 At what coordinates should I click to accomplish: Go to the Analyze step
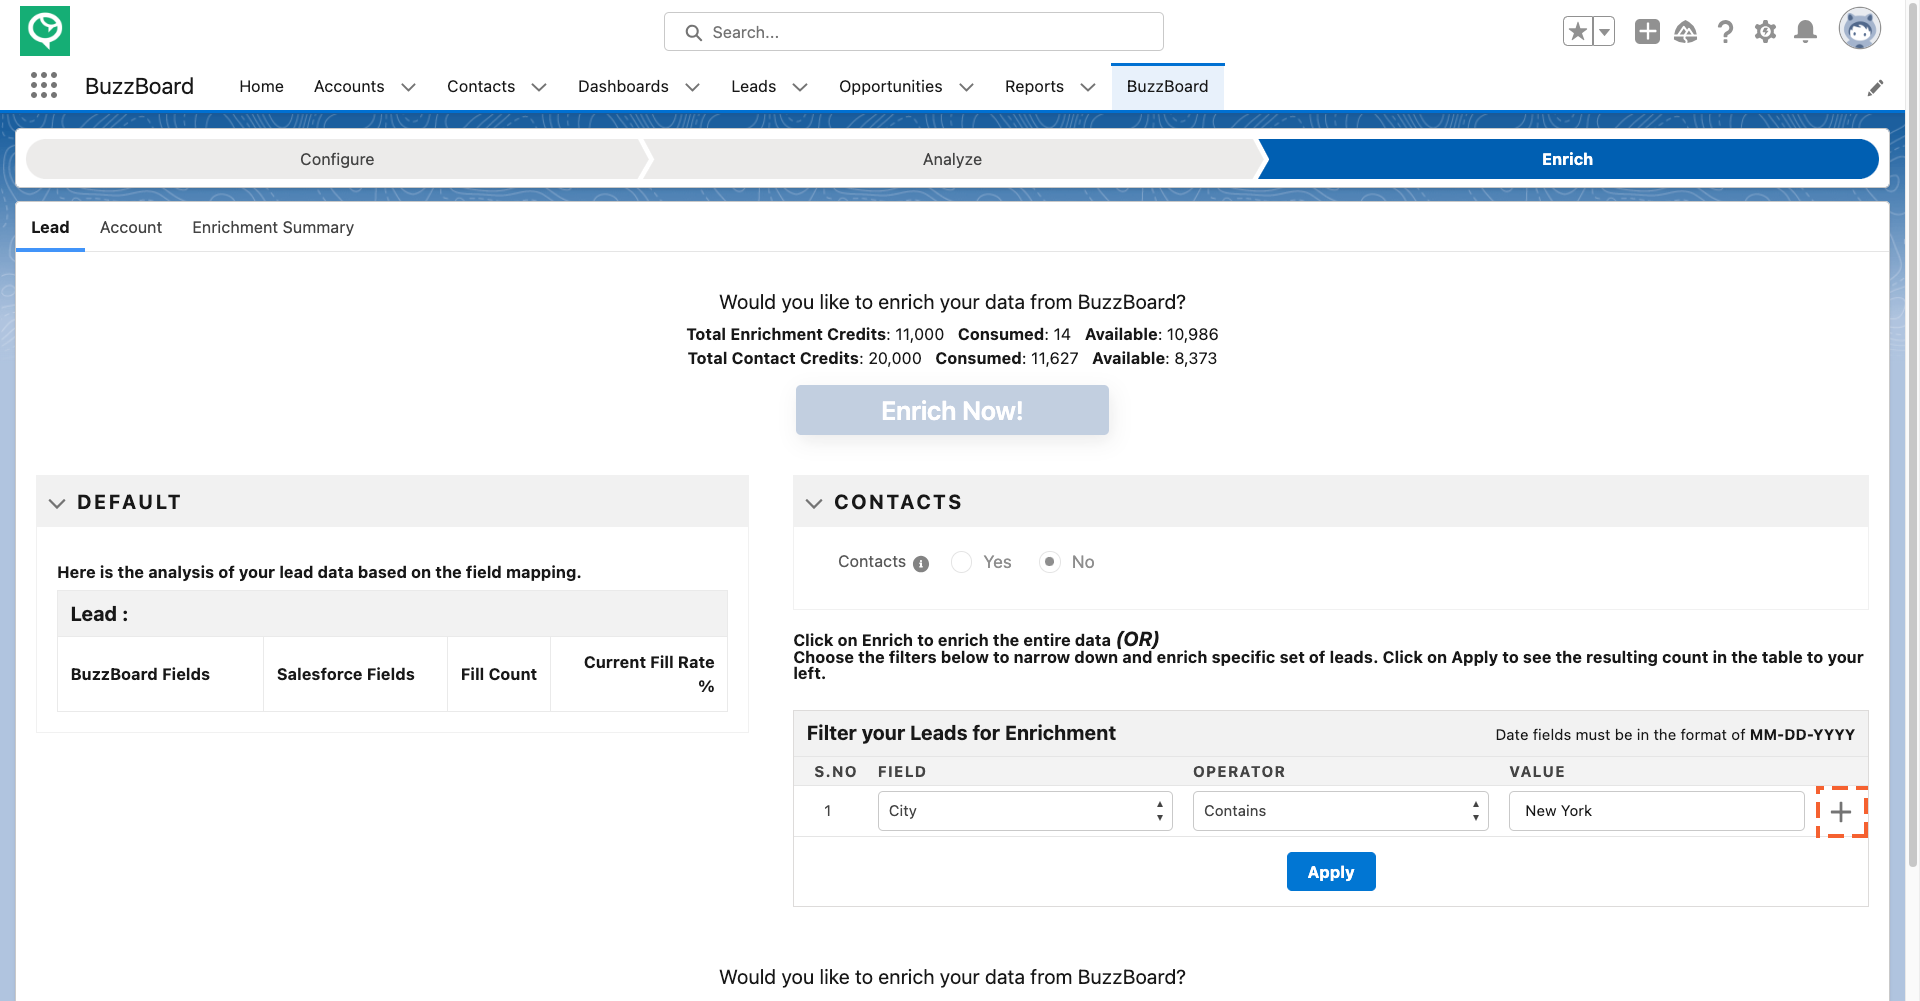952,159
